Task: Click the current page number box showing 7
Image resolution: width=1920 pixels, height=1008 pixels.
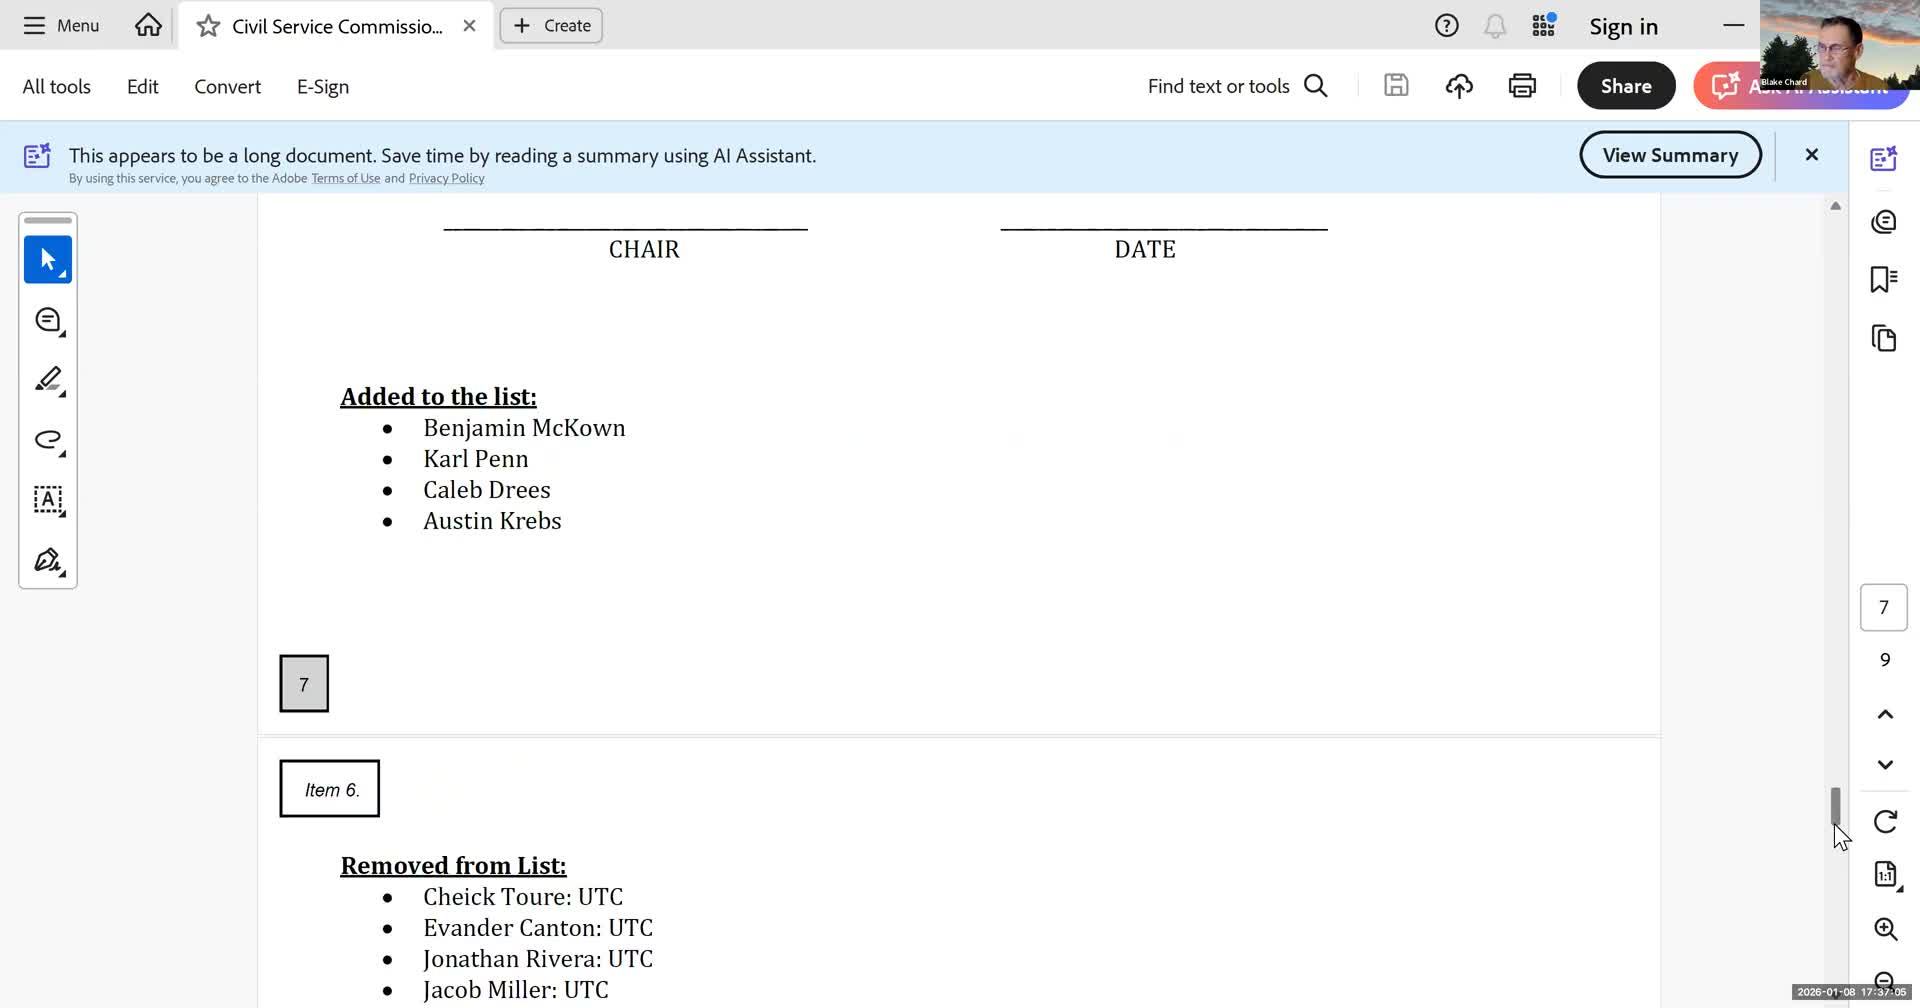Action: (x=1884, y=608)
